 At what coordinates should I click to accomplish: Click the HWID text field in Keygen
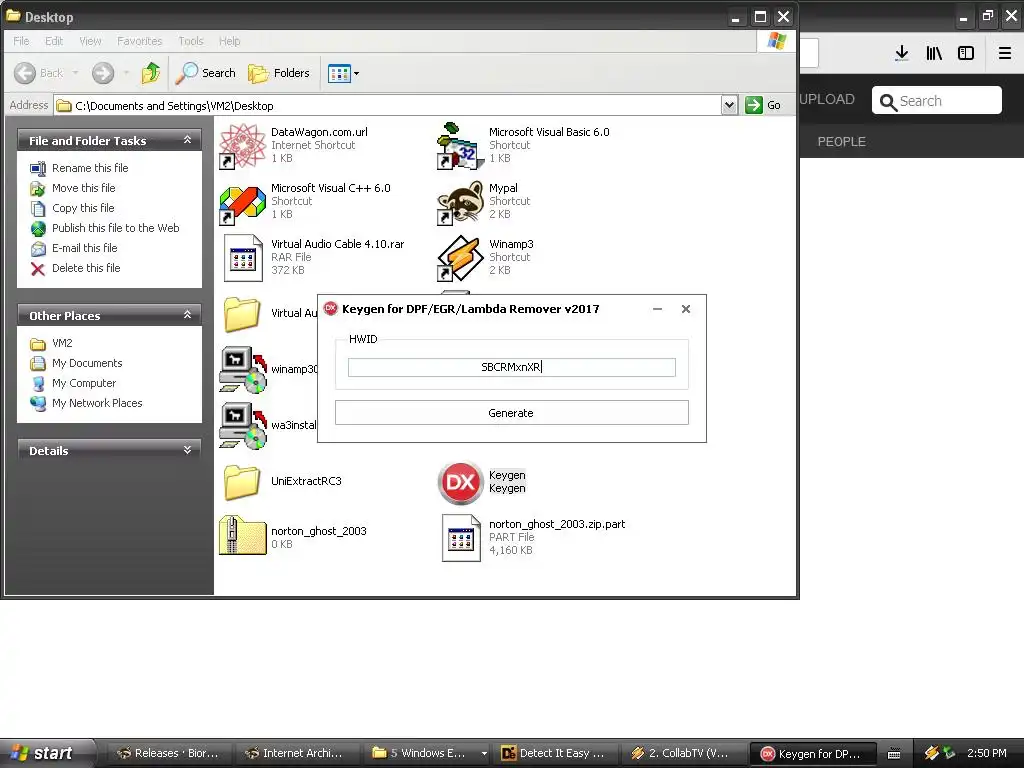pyautogui.click(x=511, y=368)
